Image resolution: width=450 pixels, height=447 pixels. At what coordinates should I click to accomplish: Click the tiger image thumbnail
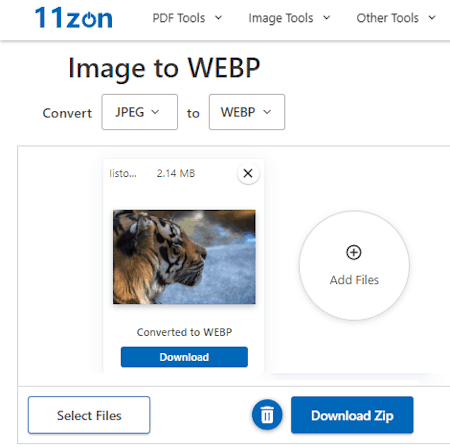184,257
